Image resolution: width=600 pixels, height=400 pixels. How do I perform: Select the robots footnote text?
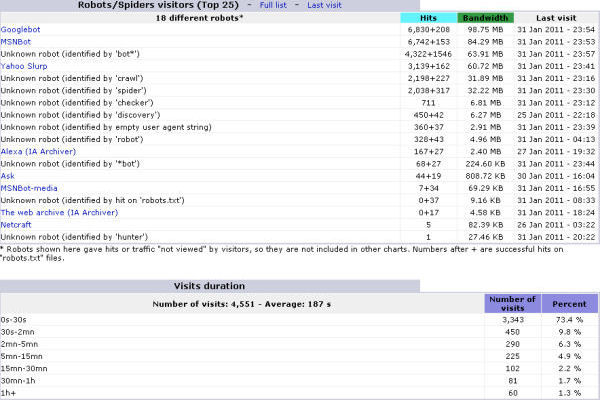point(282,253)
